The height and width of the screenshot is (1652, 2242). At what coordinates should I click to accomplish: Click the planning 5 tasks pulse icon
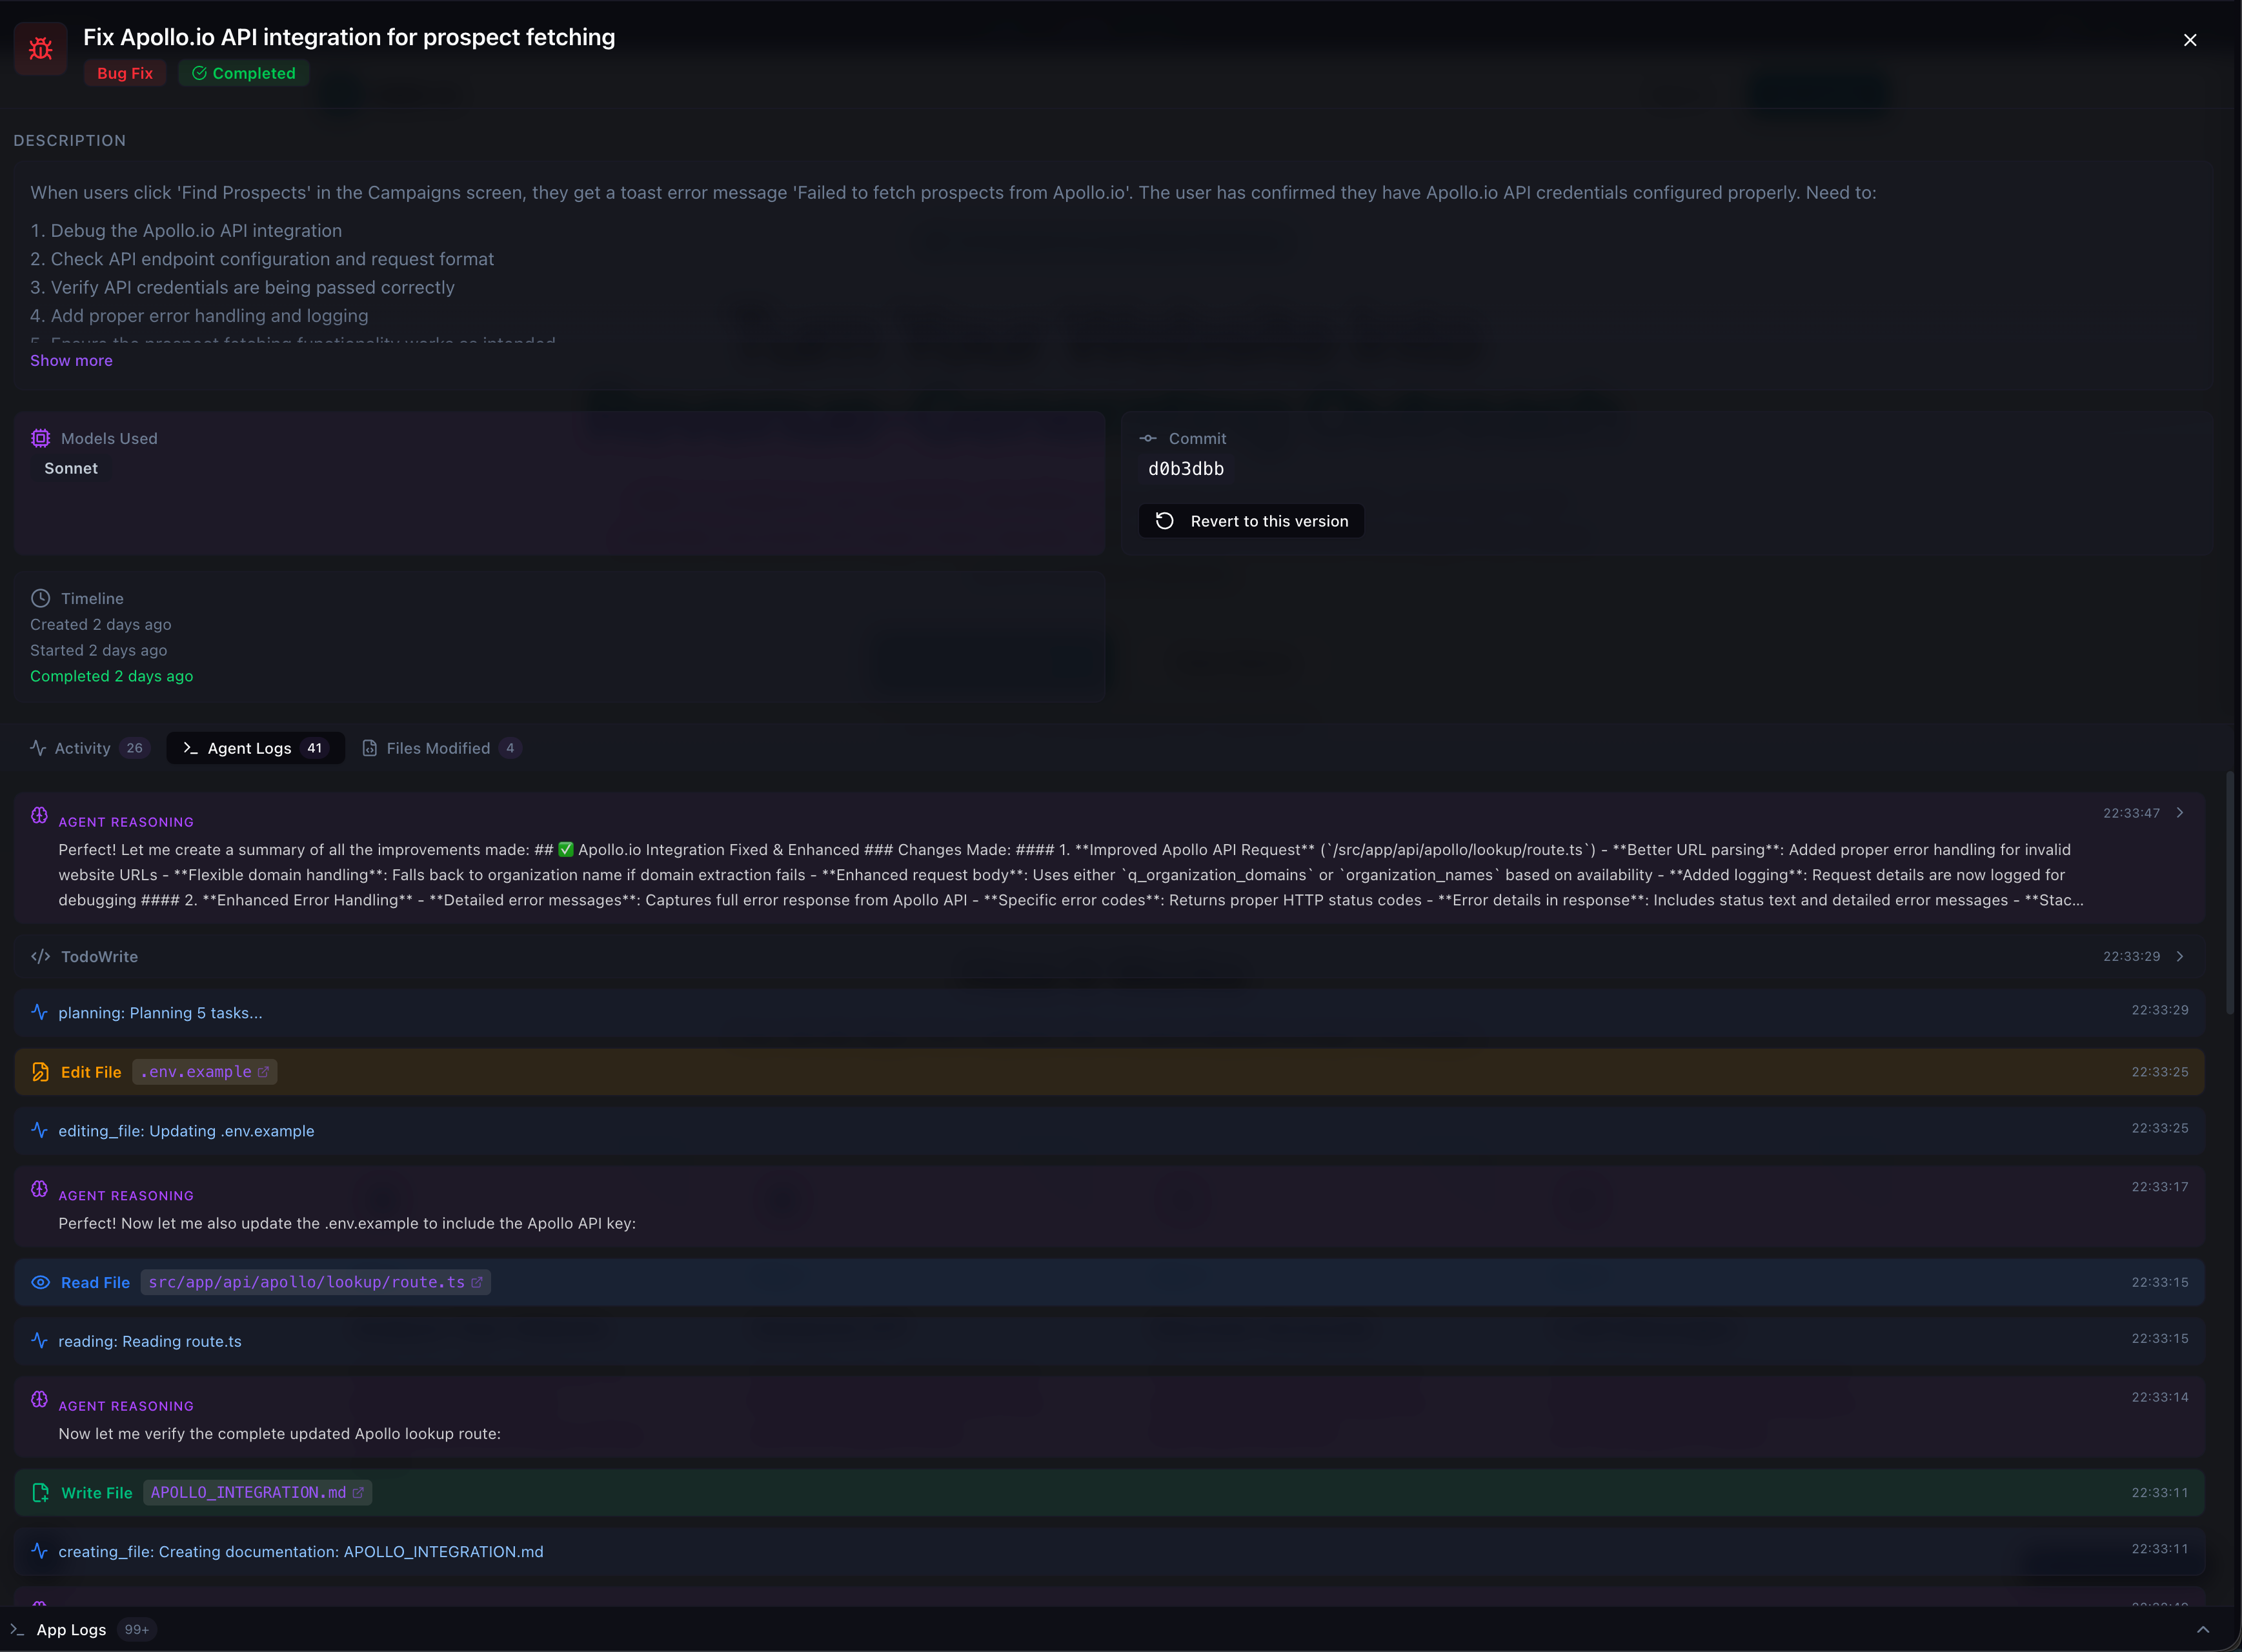(x=39, y=1012)
